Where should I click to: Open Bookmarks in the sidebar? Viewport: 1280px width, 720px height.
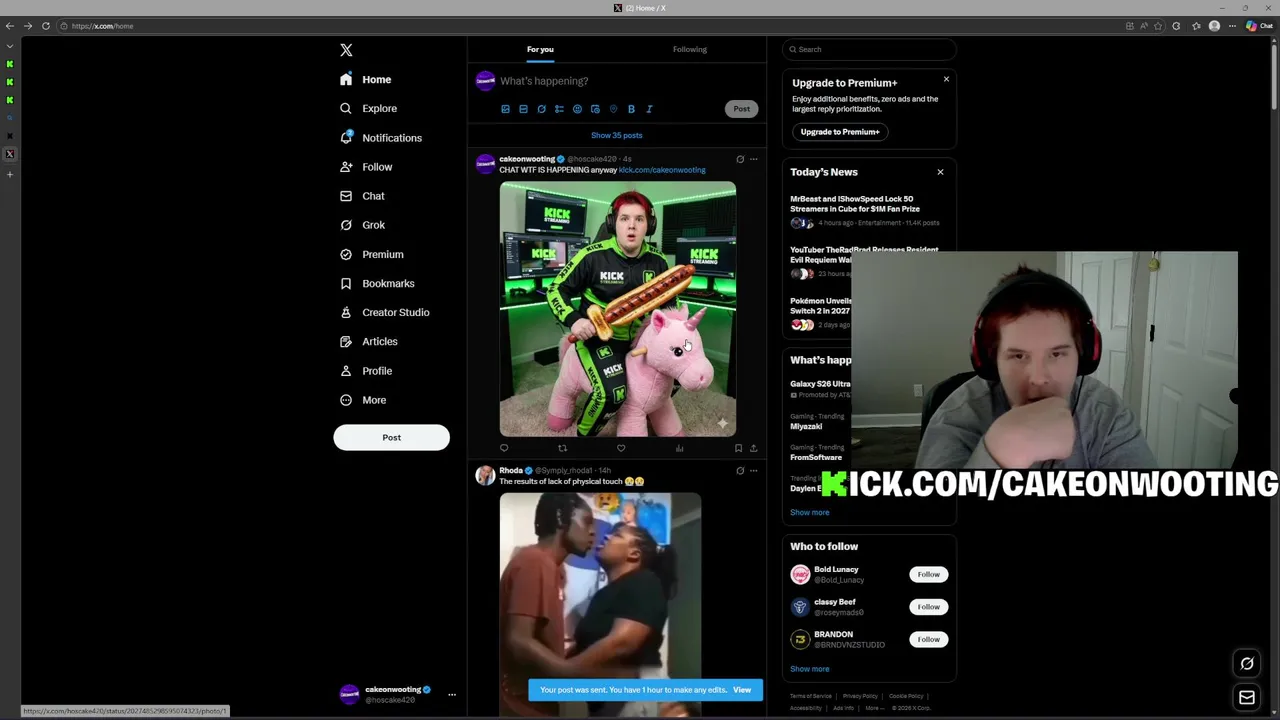click(375, 283)
